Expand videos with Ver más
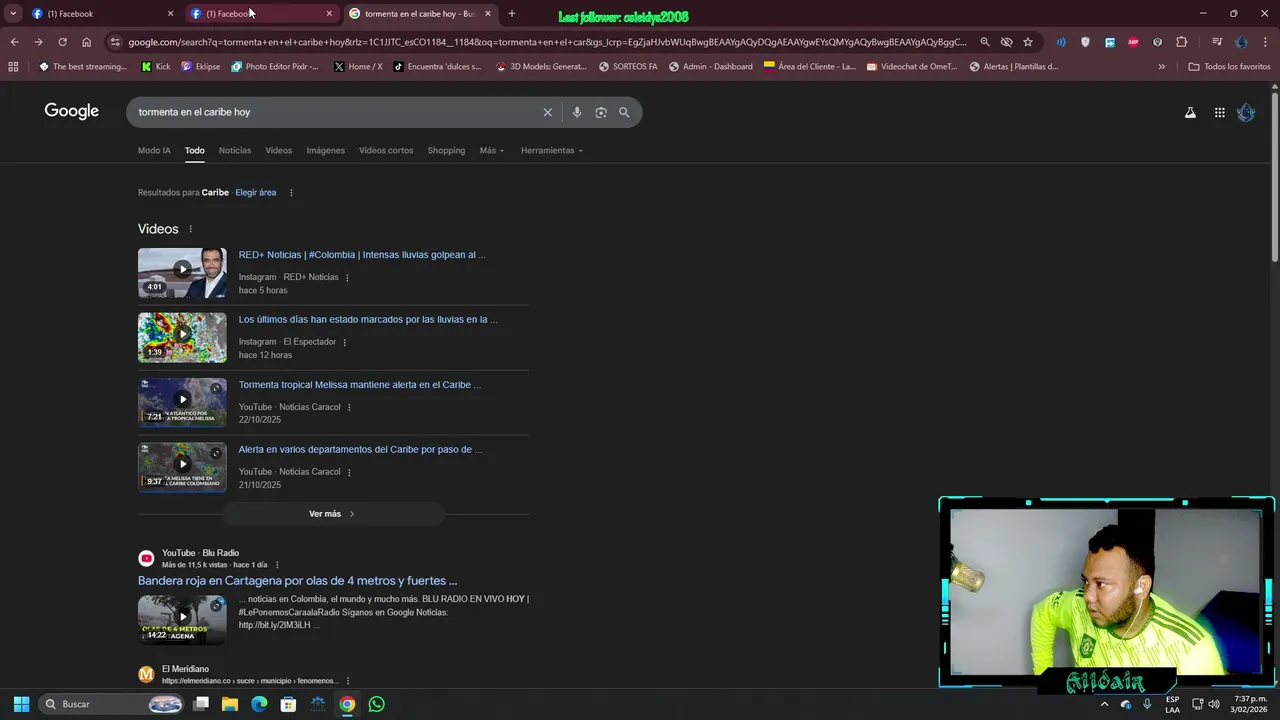Screen dimensions: 1280x720 click(x=332, y=514)
